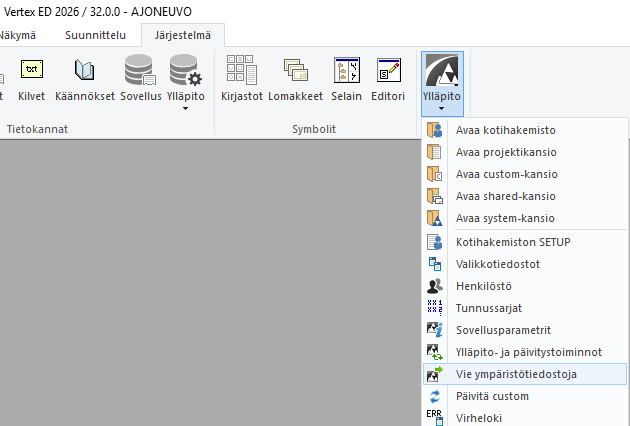Image resolution: width=630 pixels, height=426 pixels.
Task: Click the Tietokannat Ylläpito database gear icon
Action: click(185, 70)
